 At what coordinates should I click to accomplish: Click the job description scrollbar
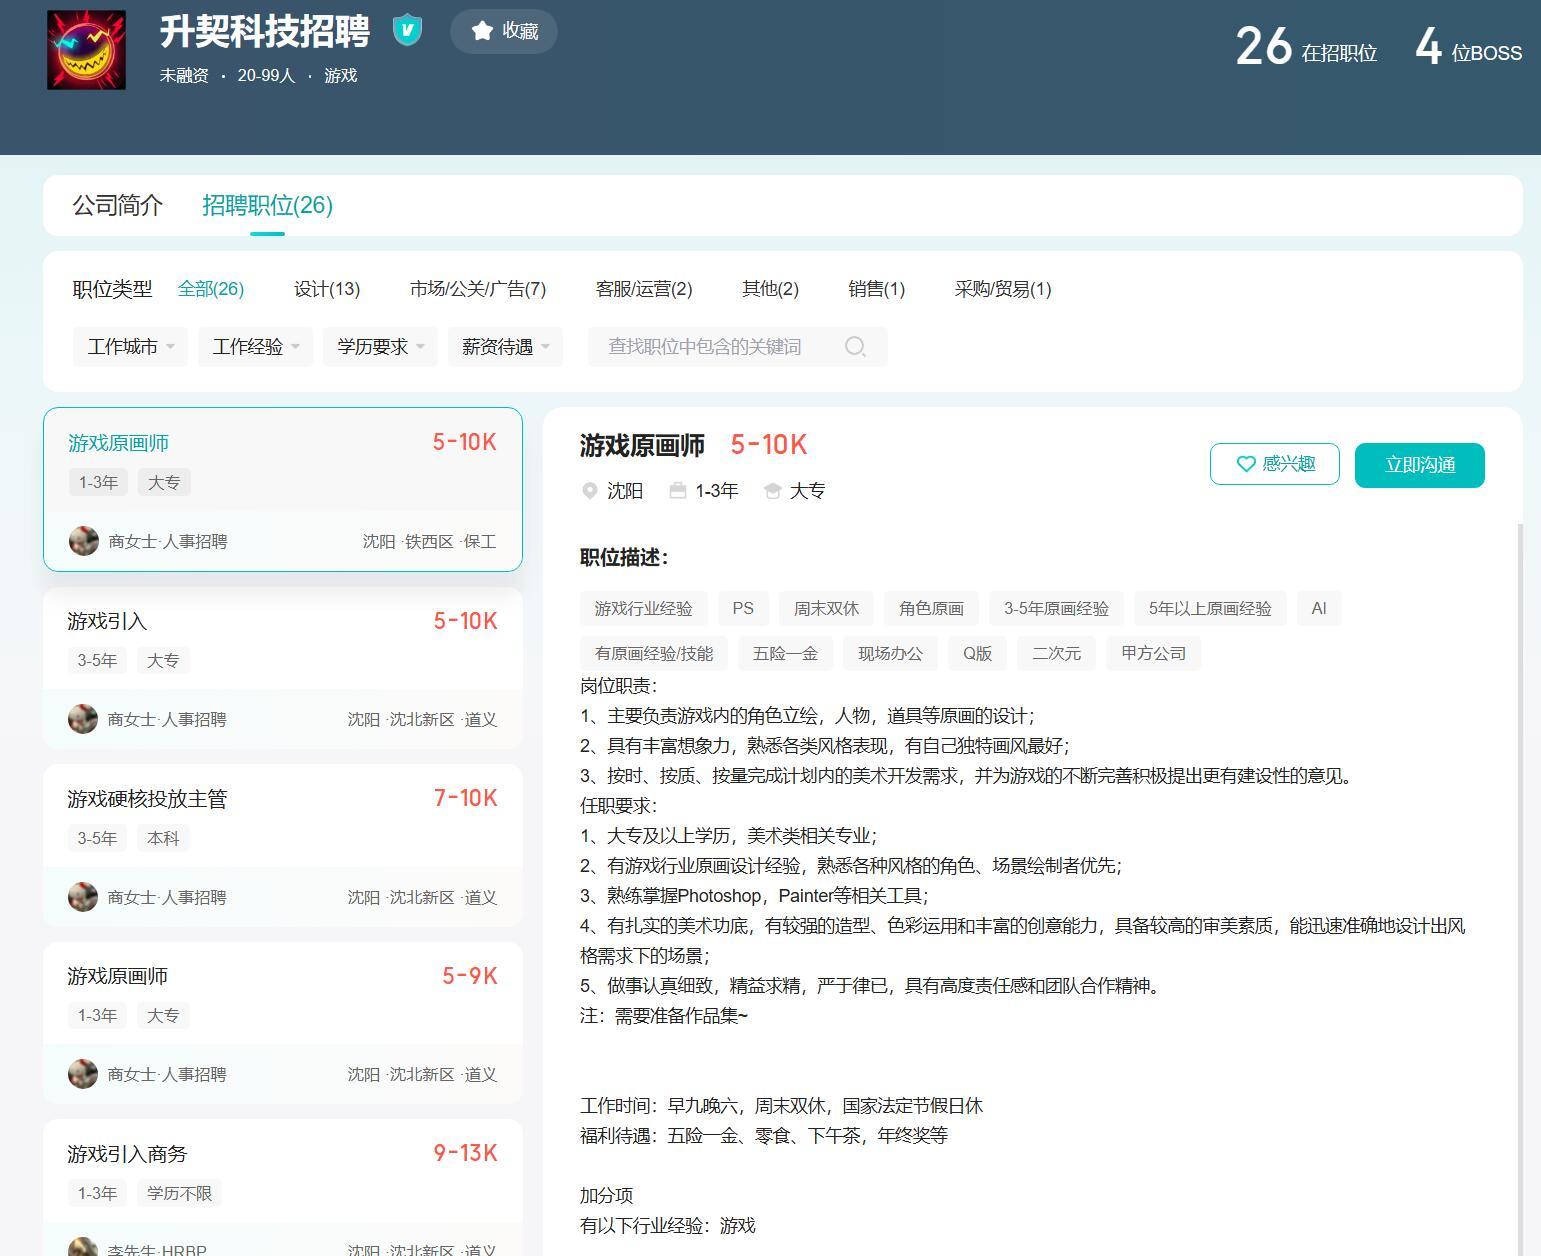coord(1518,880)
